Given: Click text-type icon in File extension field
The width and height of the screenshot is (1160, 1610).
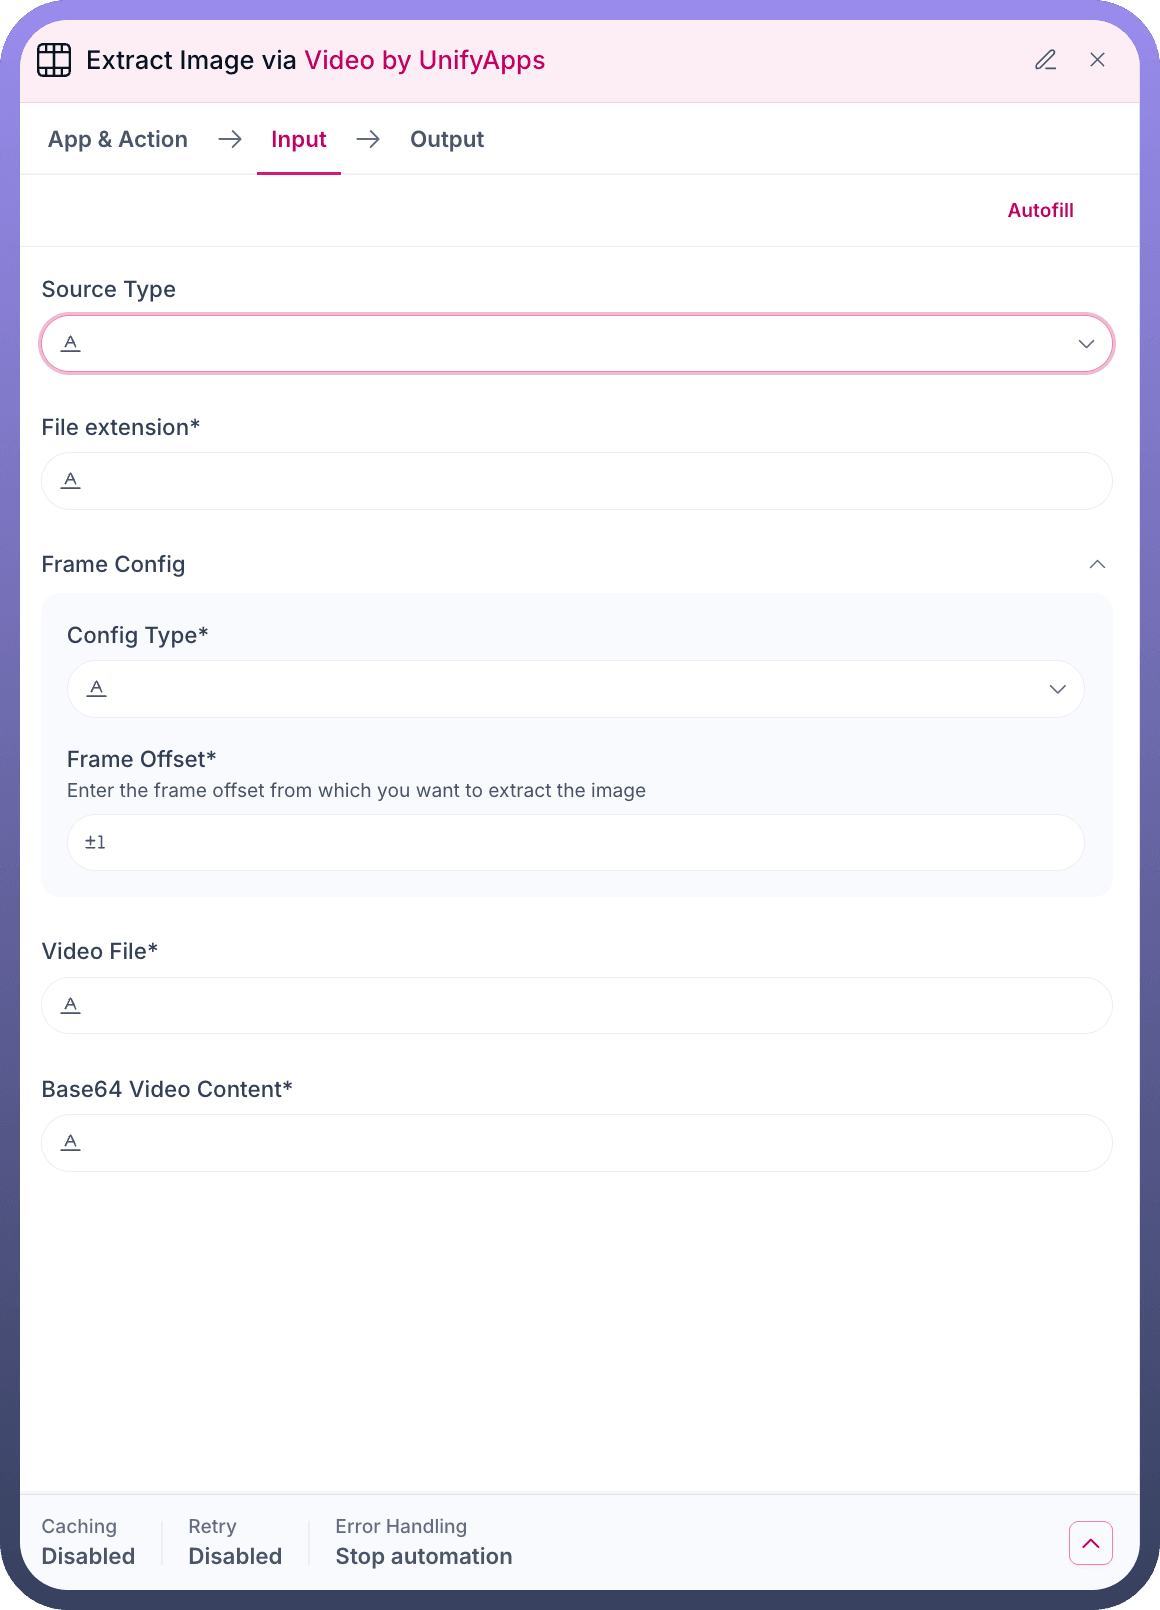Looking at the screenshot, I should pos(71,481).
